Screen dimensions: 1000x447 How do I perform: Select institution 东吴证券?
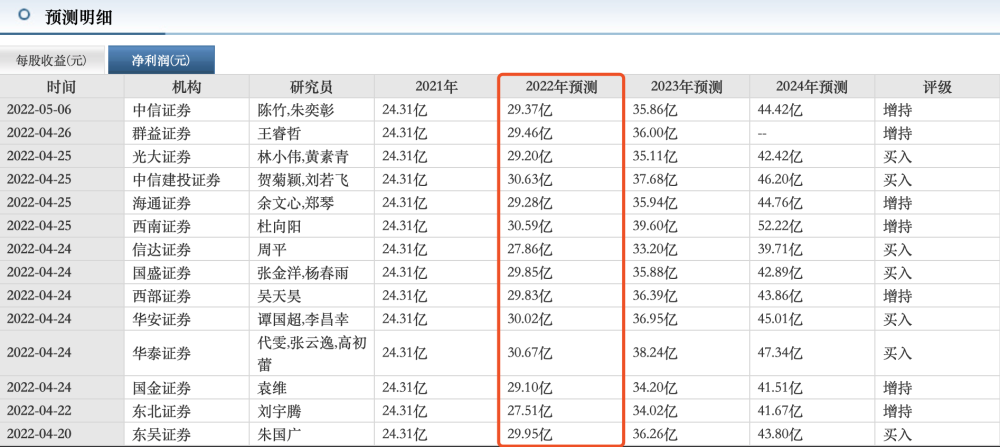click(x=161, y=435)
